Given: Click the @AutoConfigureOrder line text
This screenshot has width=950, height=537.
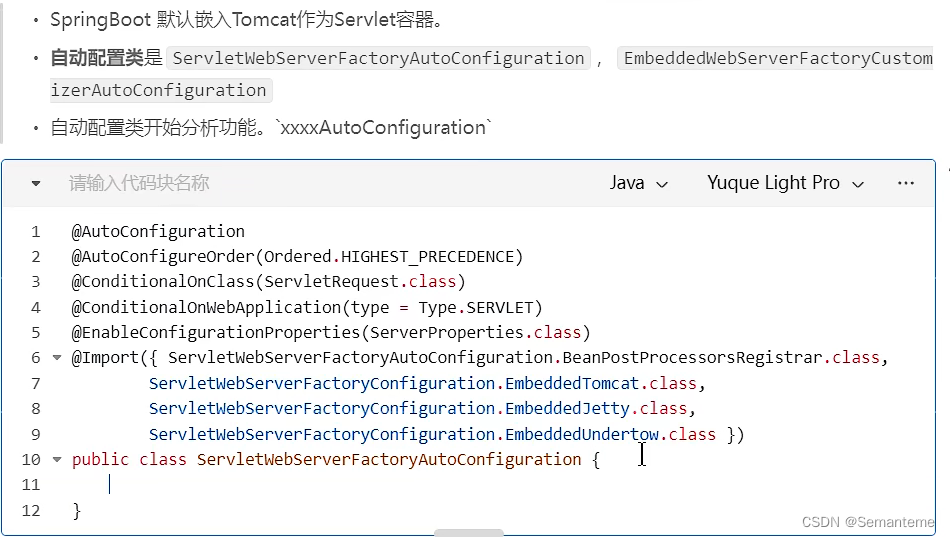Looking at the screenshot, I should [297, 257].
